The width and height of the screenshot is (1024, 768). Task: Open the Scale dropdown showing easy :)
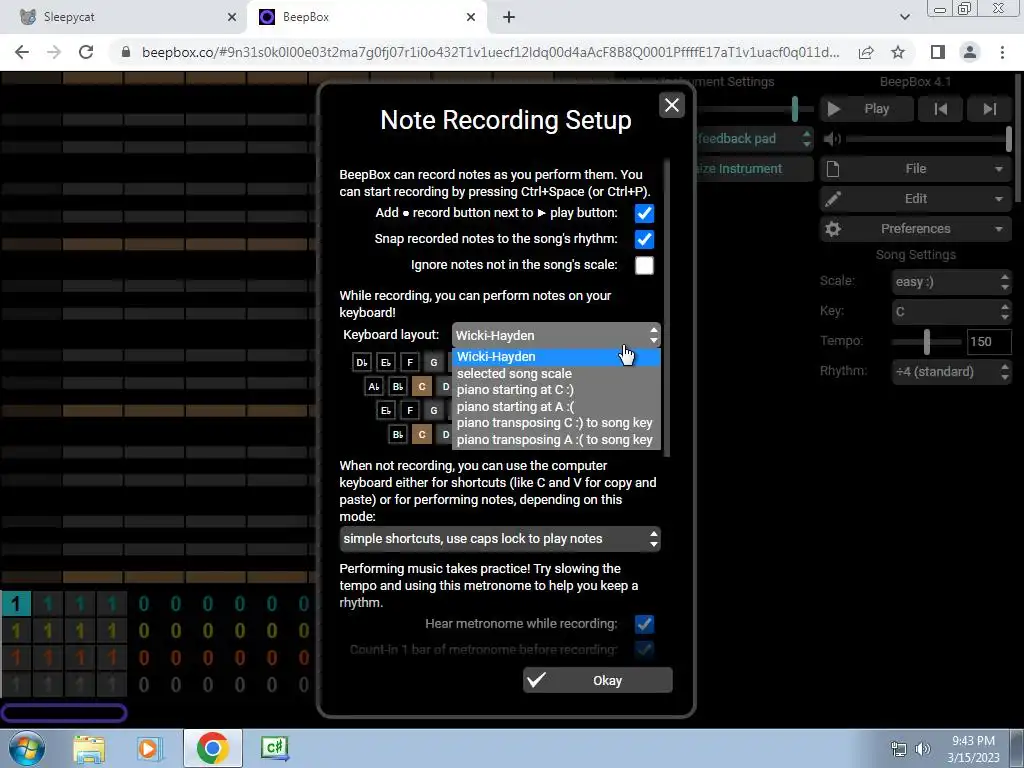click(x=952, y=281)
